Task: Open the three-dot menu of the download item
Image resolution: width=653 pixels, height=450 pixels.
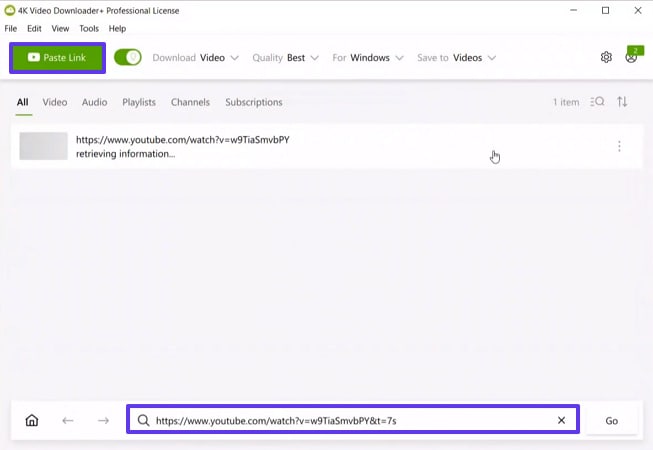Action: point(619,146)
